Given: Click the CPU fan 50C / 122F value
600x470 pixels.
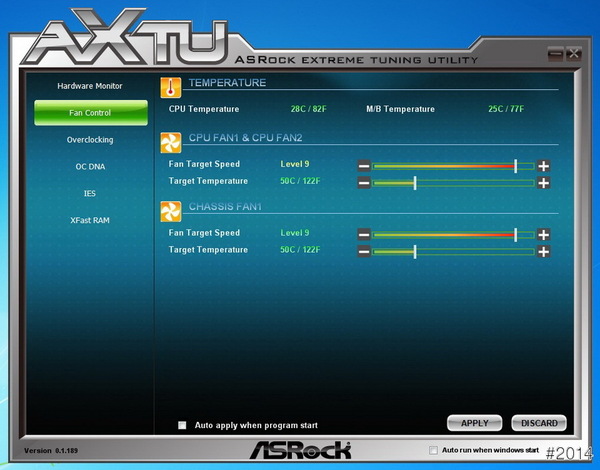Looking at the screenshot, I should (300, 181).
